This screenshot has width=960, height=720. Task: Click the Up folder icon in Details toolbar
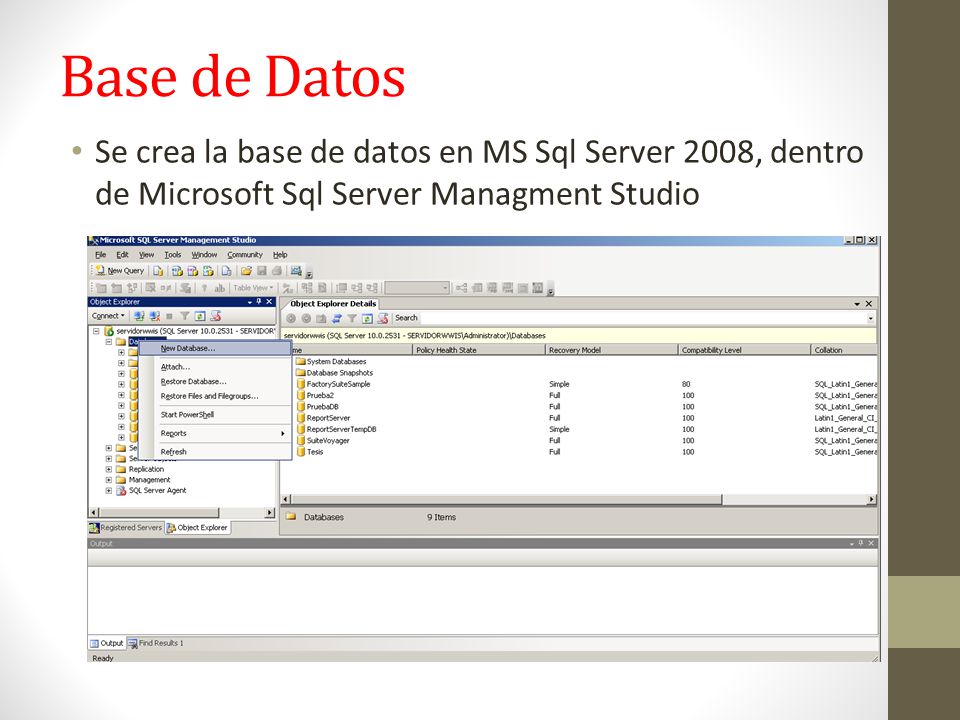[321, 318]
